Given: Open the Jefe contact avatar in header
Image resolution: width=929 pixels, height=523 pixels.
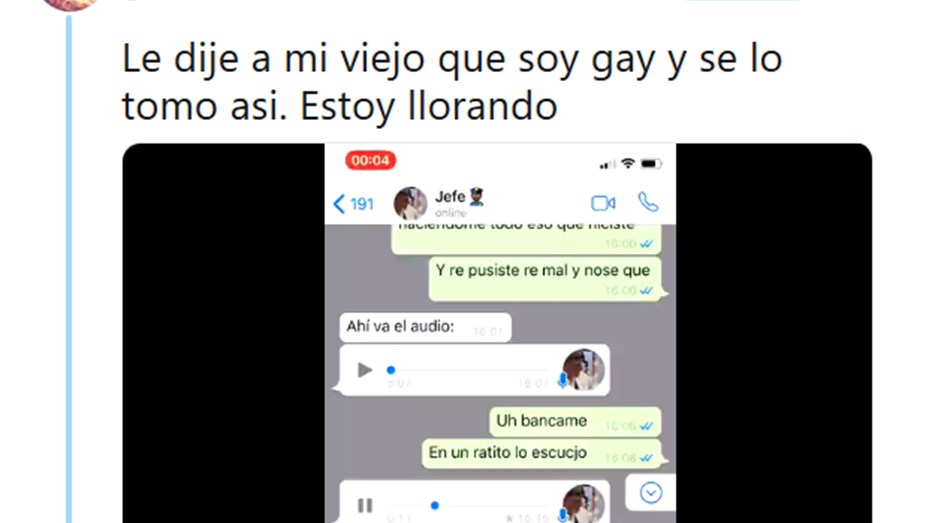Looking at the screenshot, I should click(410, 203).
